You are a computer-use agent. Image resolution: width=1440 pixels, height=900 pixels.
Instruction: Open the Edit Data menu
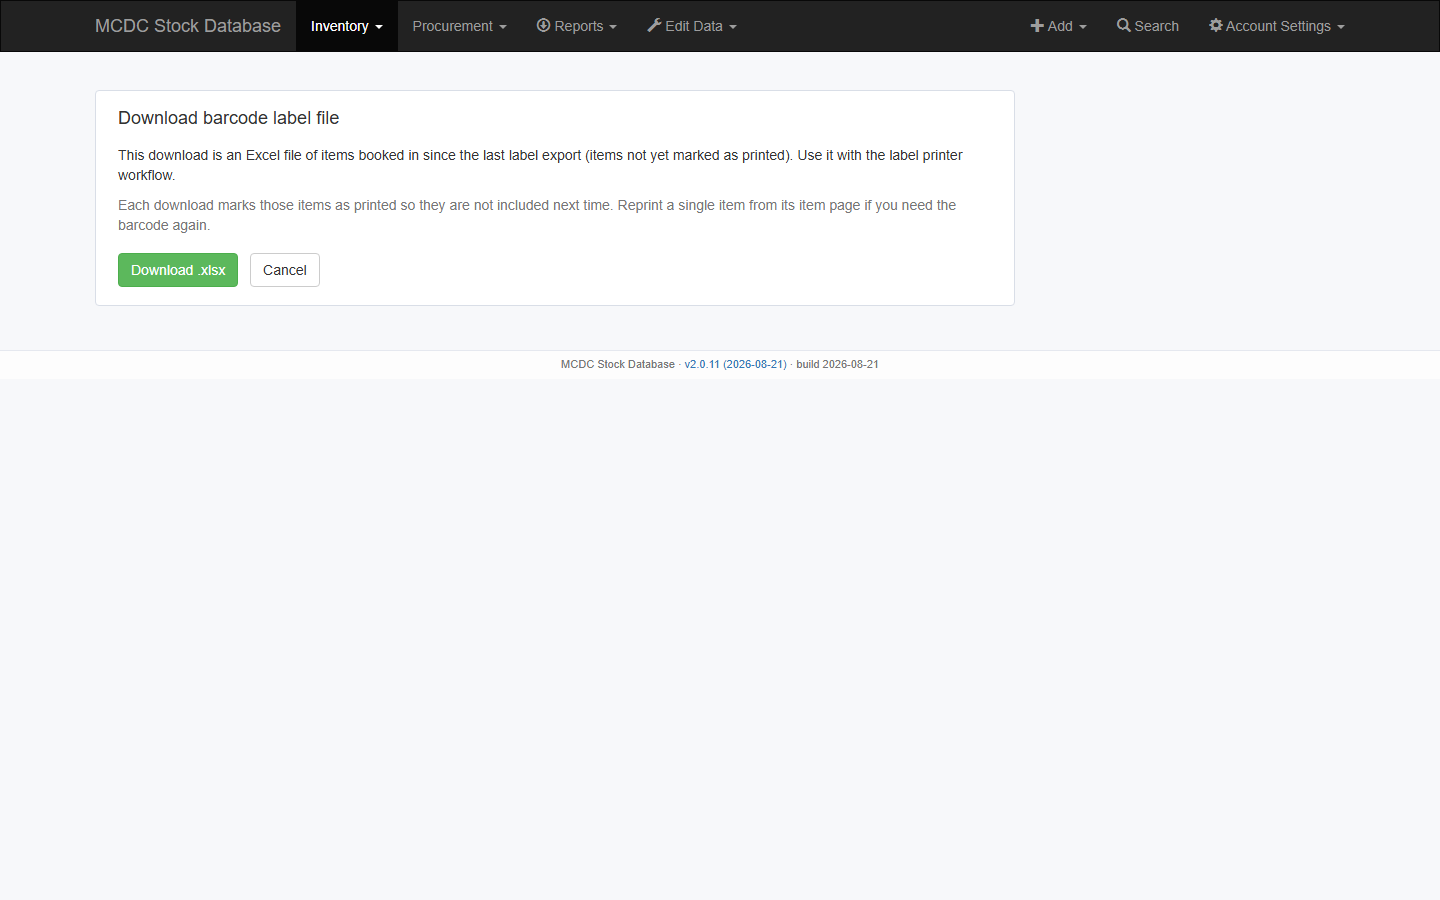click(x=692, y=26)
